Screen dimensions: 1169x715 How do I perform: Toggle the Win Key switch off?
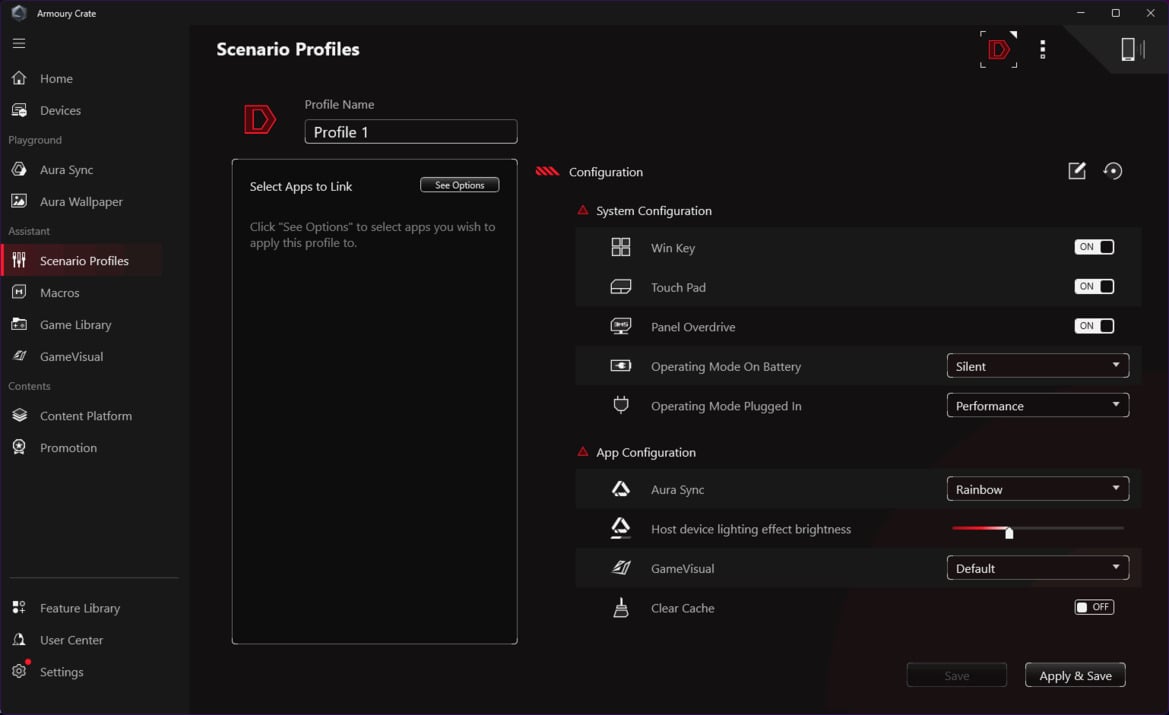click(1094, 247)
